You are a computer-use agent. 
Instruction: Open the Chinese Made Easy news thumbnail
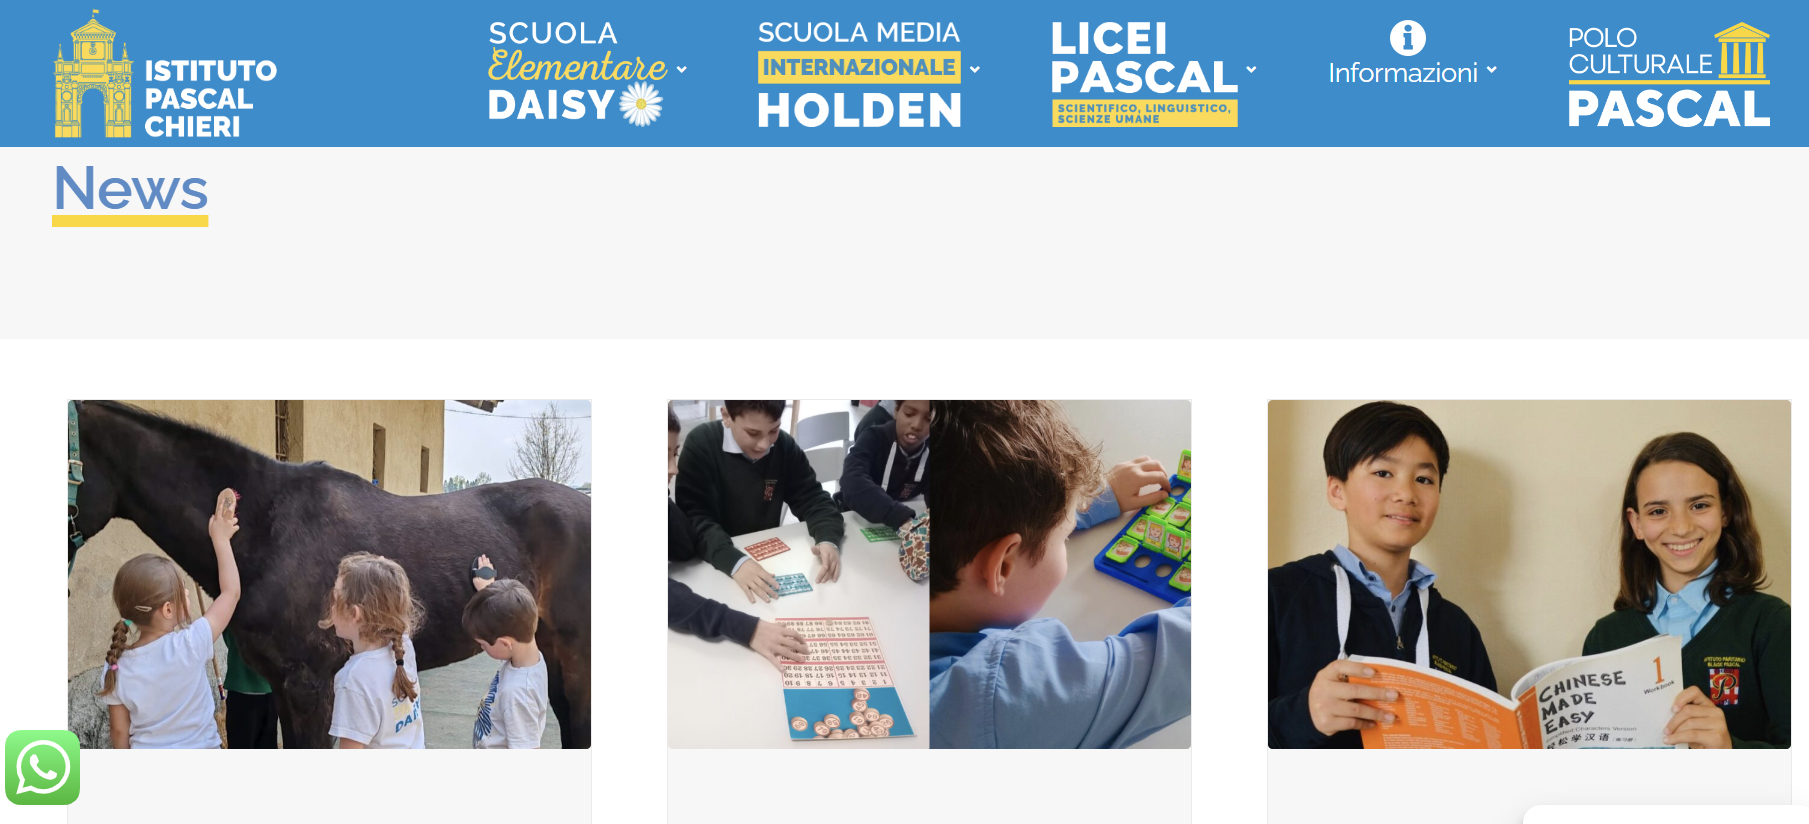point(1529,574)
